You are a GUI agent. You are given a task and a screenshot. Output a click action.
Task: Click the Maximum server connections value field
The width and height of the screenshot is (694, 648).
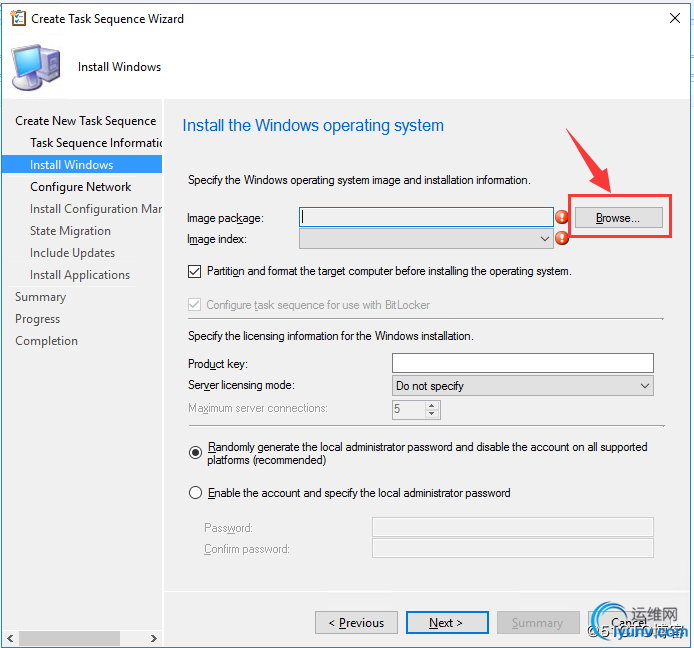point(409,409)
